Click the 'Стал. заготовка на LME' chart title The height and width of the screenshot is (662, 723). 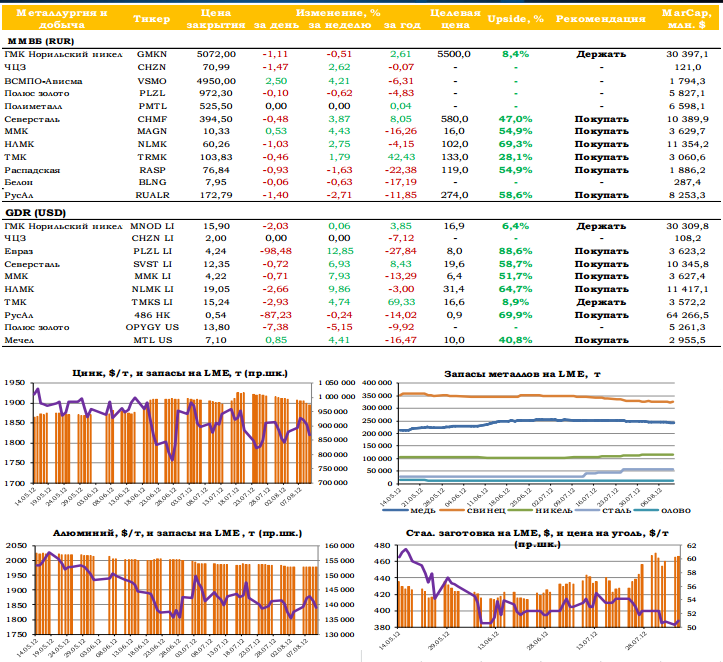tap(537, 538)
